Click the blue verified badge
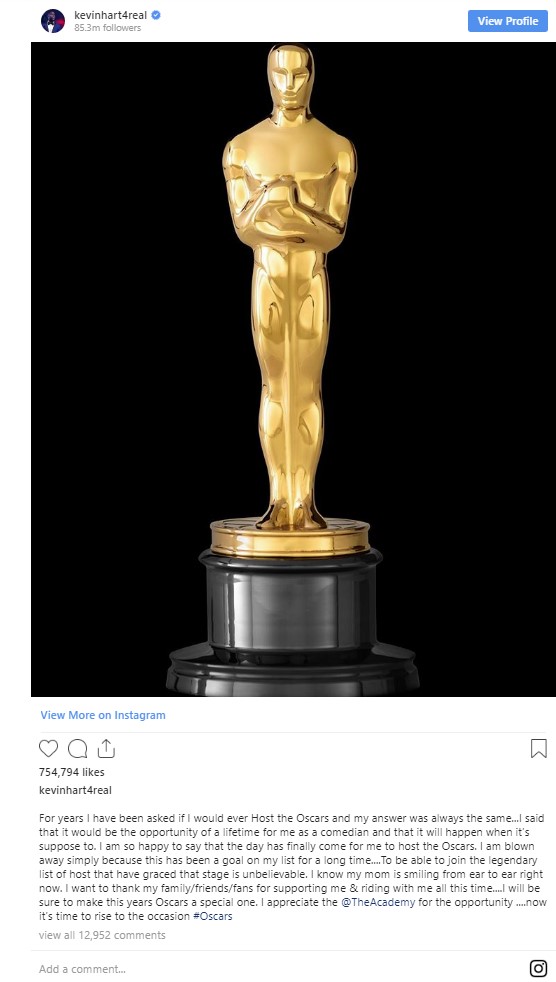This screenshot has width=556, height=982. [x=156, y=15]
